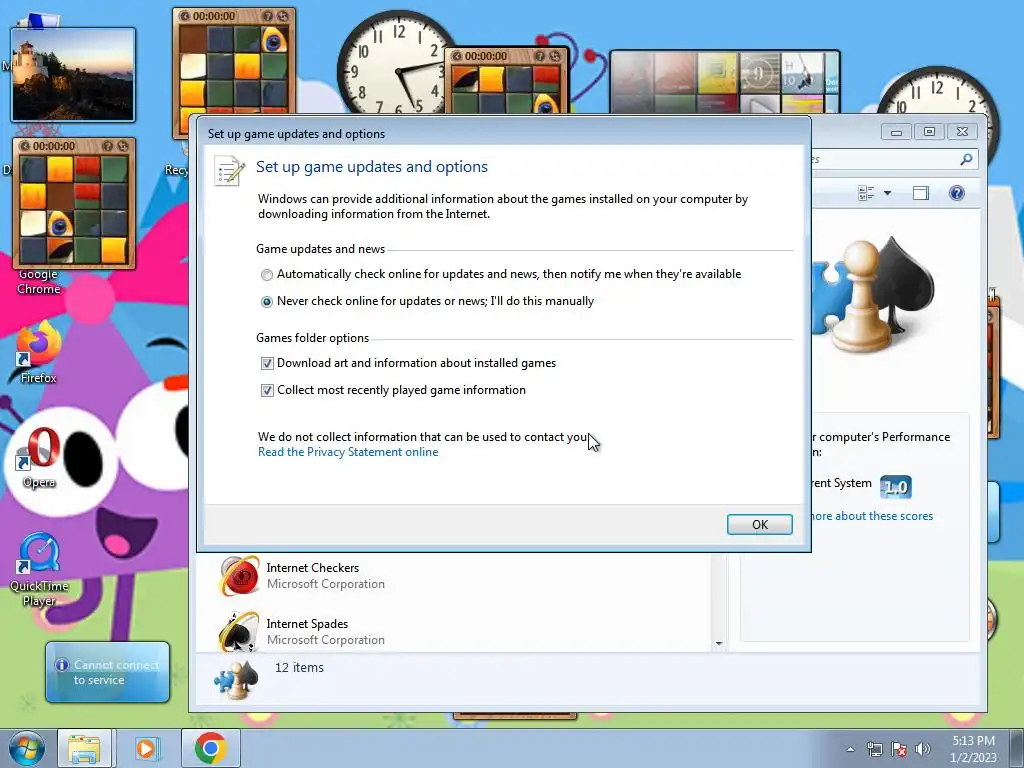
Task: Open Opera desktop shortcut
Action: (39, 457)
